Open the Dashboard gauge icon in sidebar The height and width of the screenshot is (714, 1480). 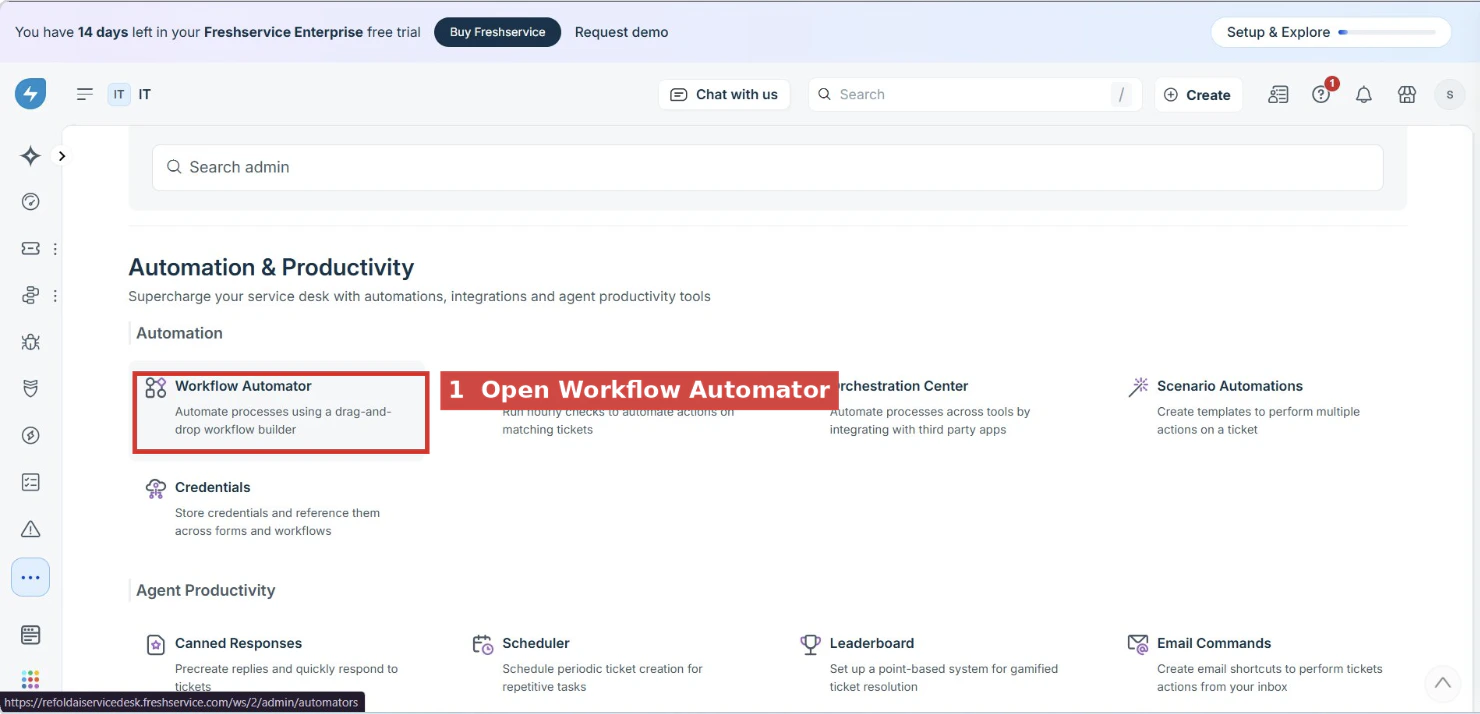point(31,202)
